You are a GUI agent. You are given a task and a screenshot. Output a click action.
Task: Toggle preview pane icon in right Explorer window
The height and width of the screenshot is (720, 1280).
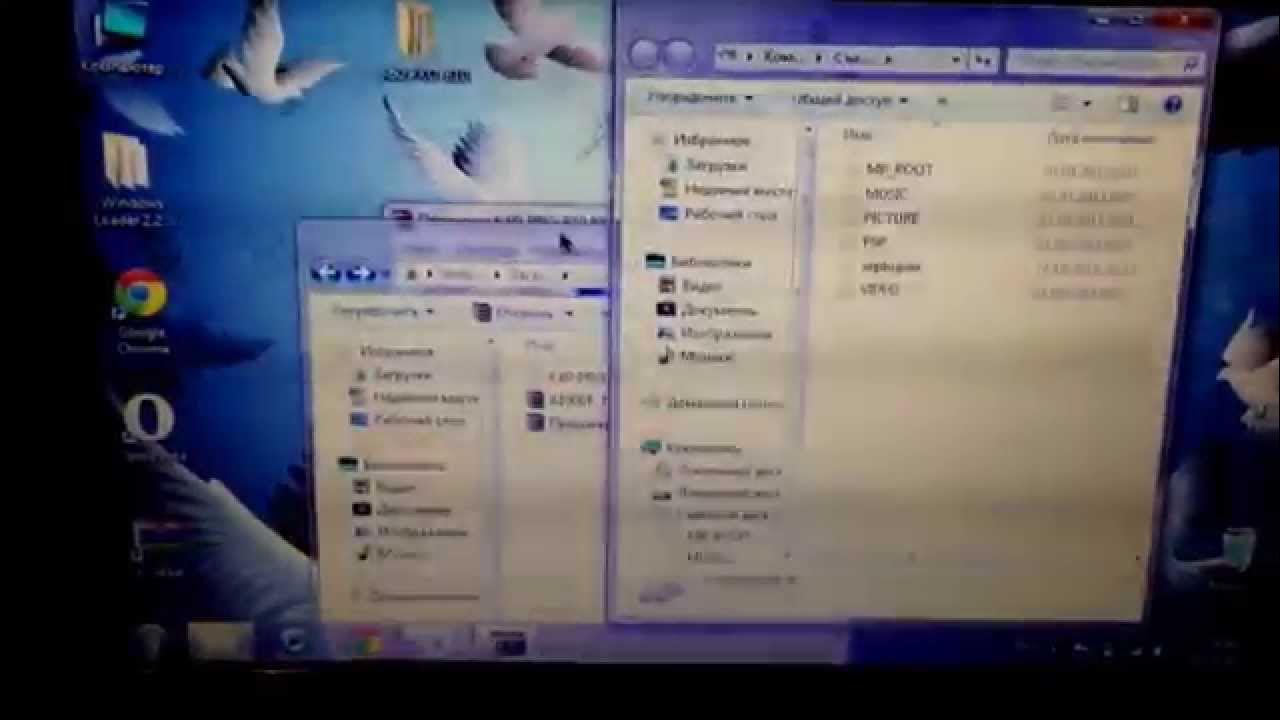1129,104
